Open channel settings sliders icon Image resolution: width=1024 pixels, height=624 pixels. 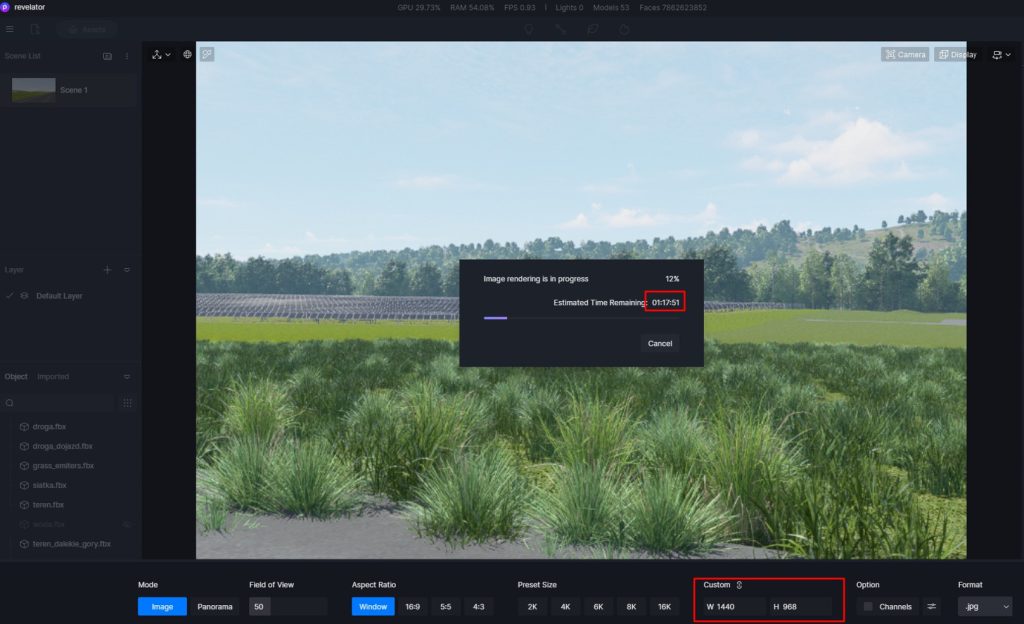[x=931, y=606]
